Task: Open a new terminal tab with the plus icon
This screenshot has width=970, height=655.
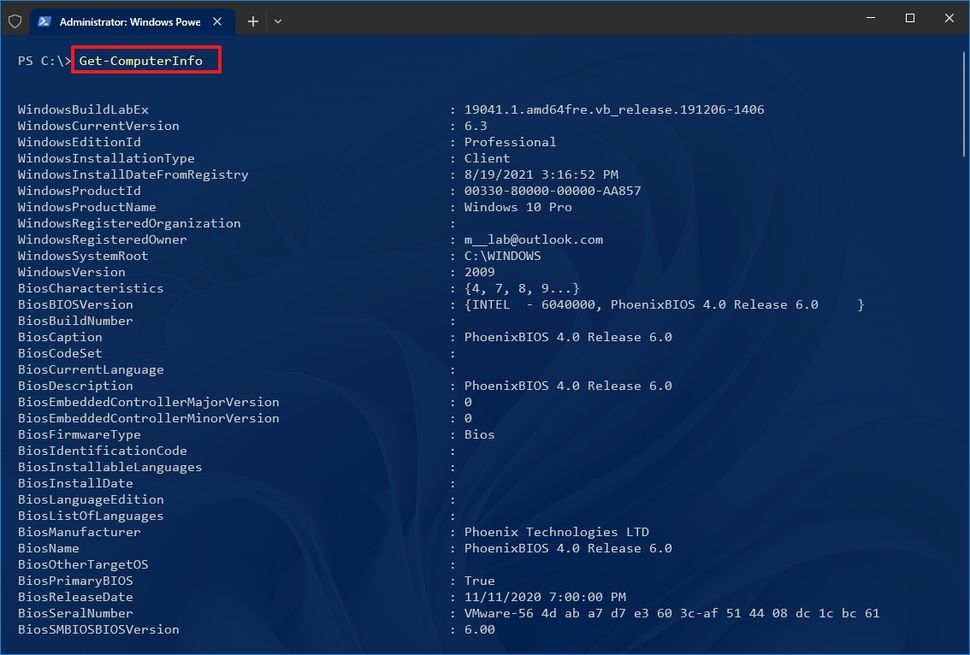Action: [252, 20]
